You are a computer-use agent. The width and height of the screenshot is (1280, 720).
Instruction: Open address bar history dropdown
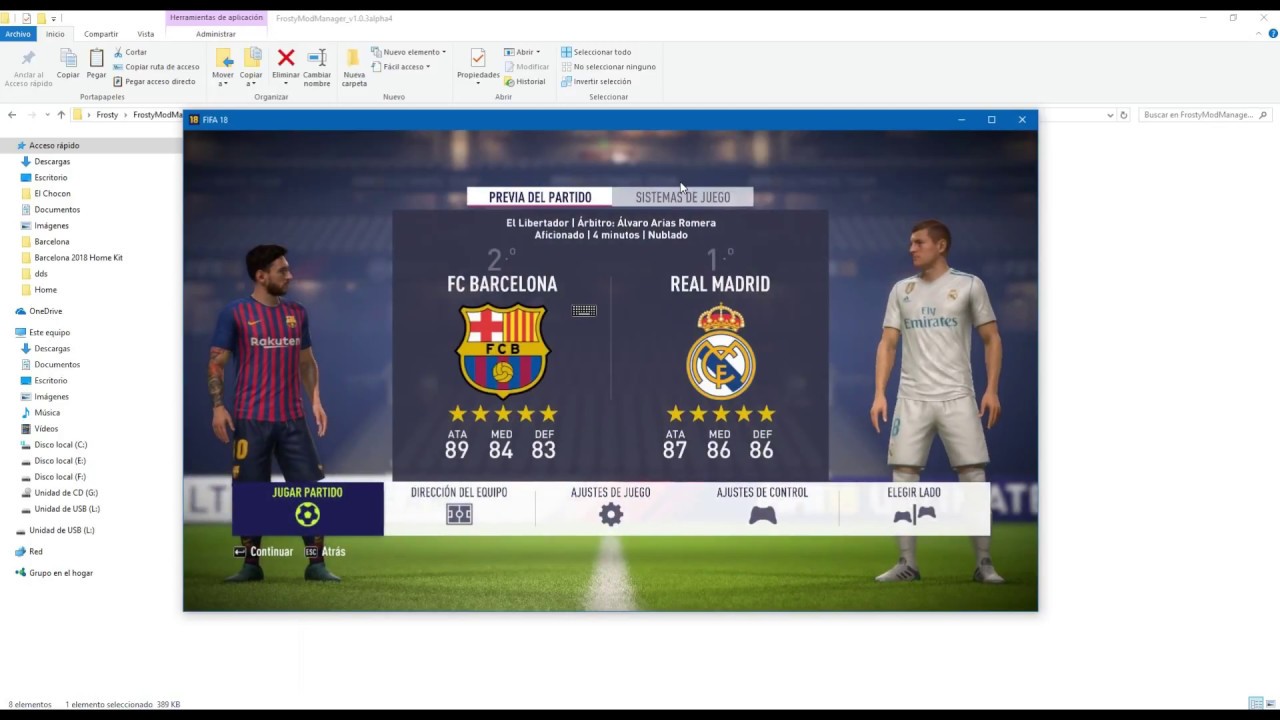[1110, 115]
